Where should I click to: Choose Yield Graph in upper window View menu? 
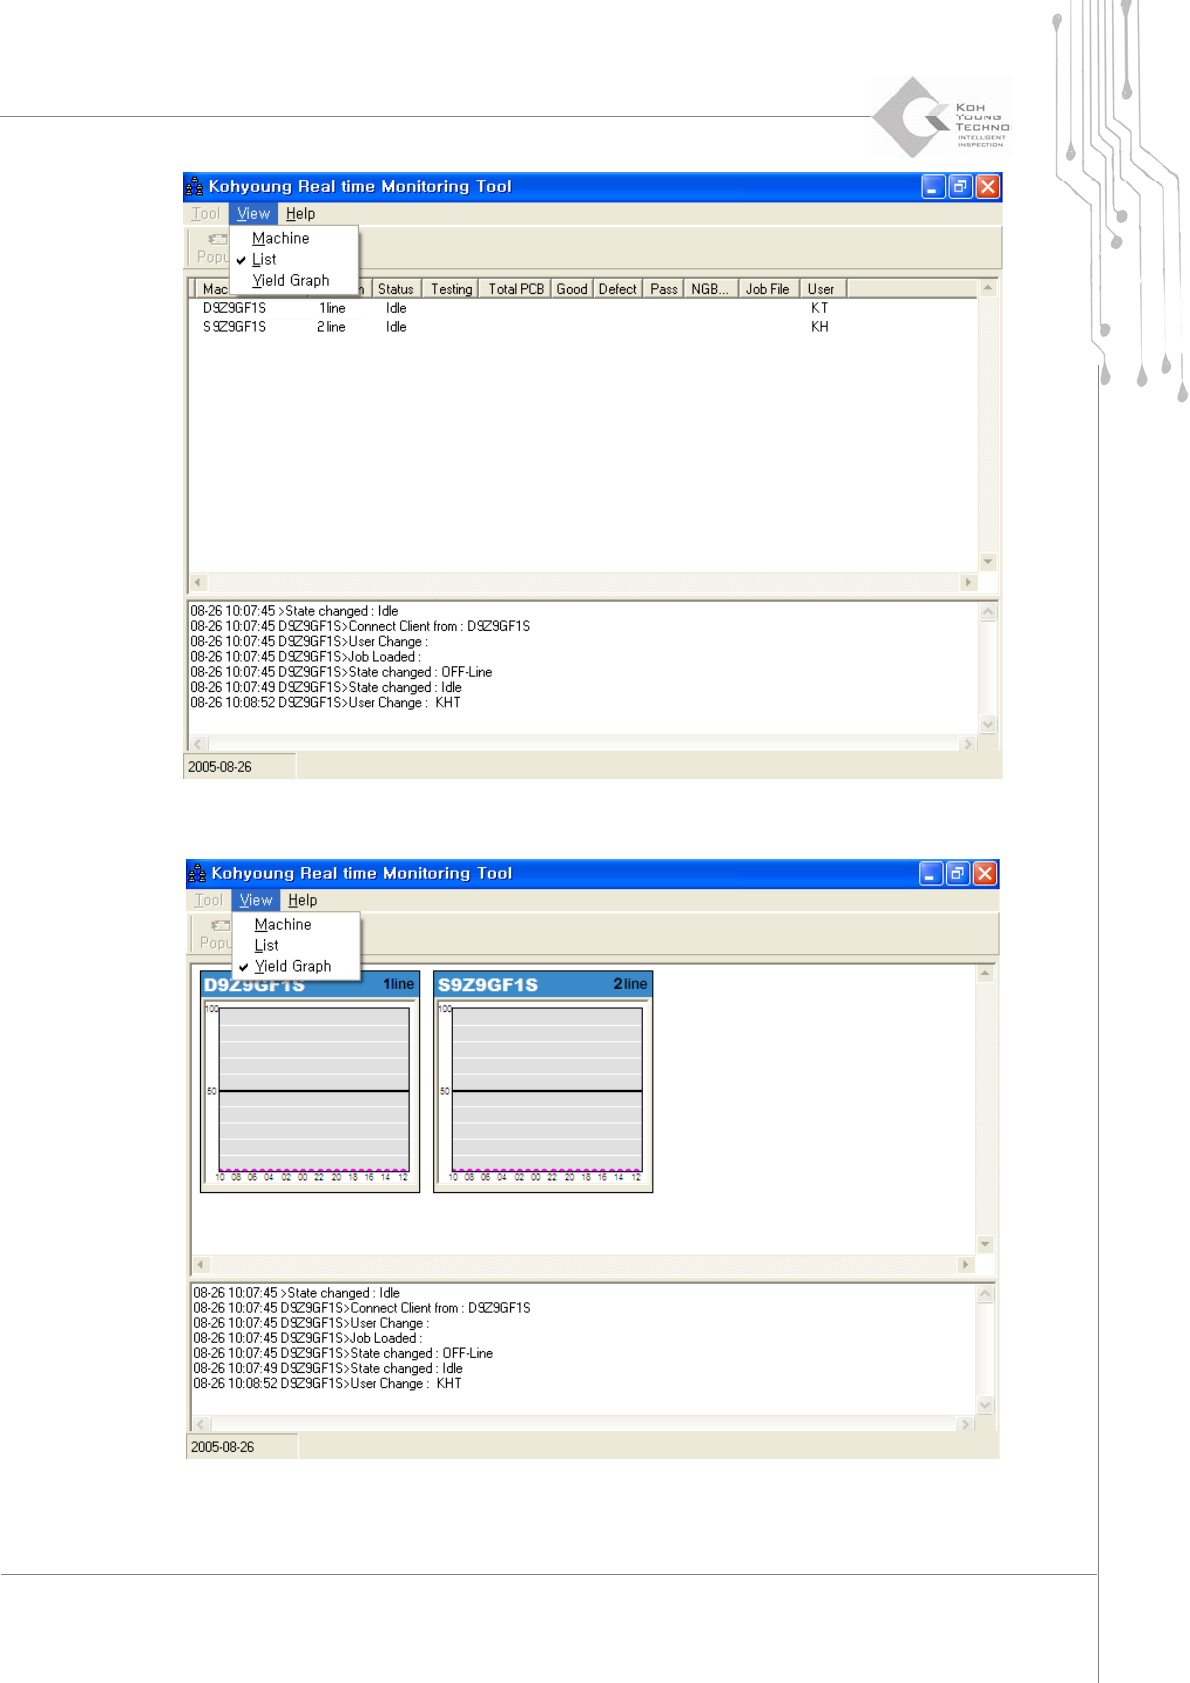(x=291, y=280)
